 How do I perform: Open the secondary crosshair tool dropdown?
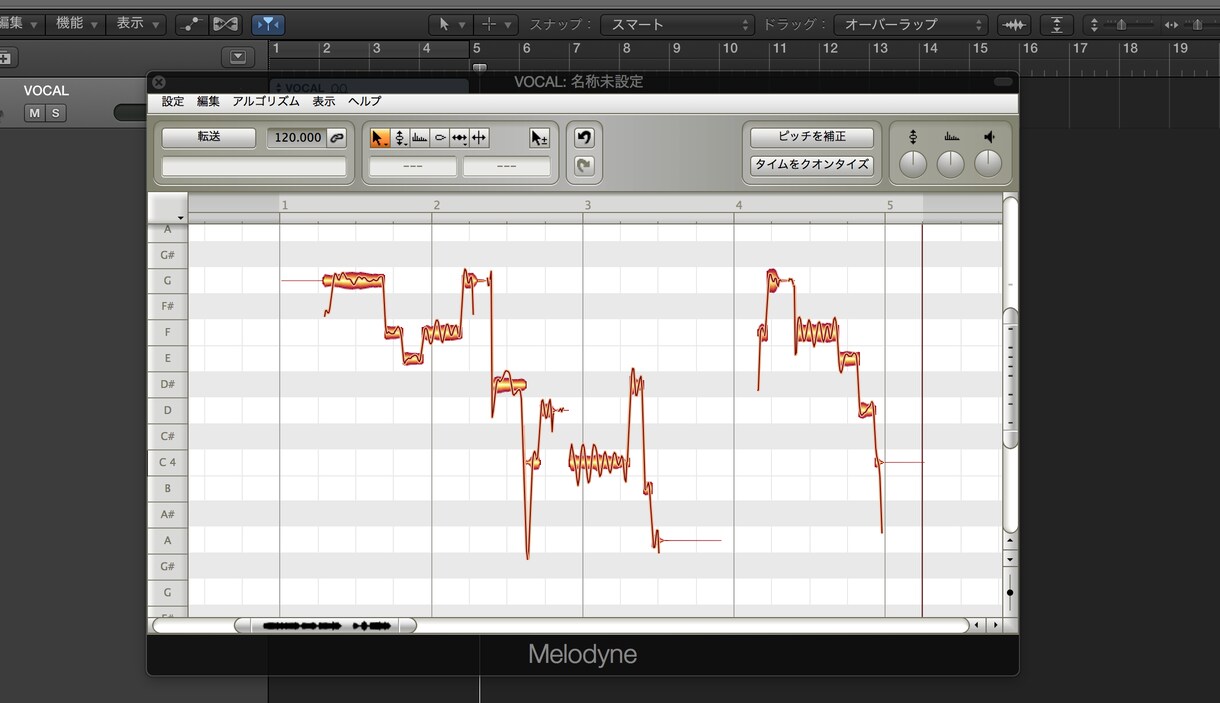(496, 24)
